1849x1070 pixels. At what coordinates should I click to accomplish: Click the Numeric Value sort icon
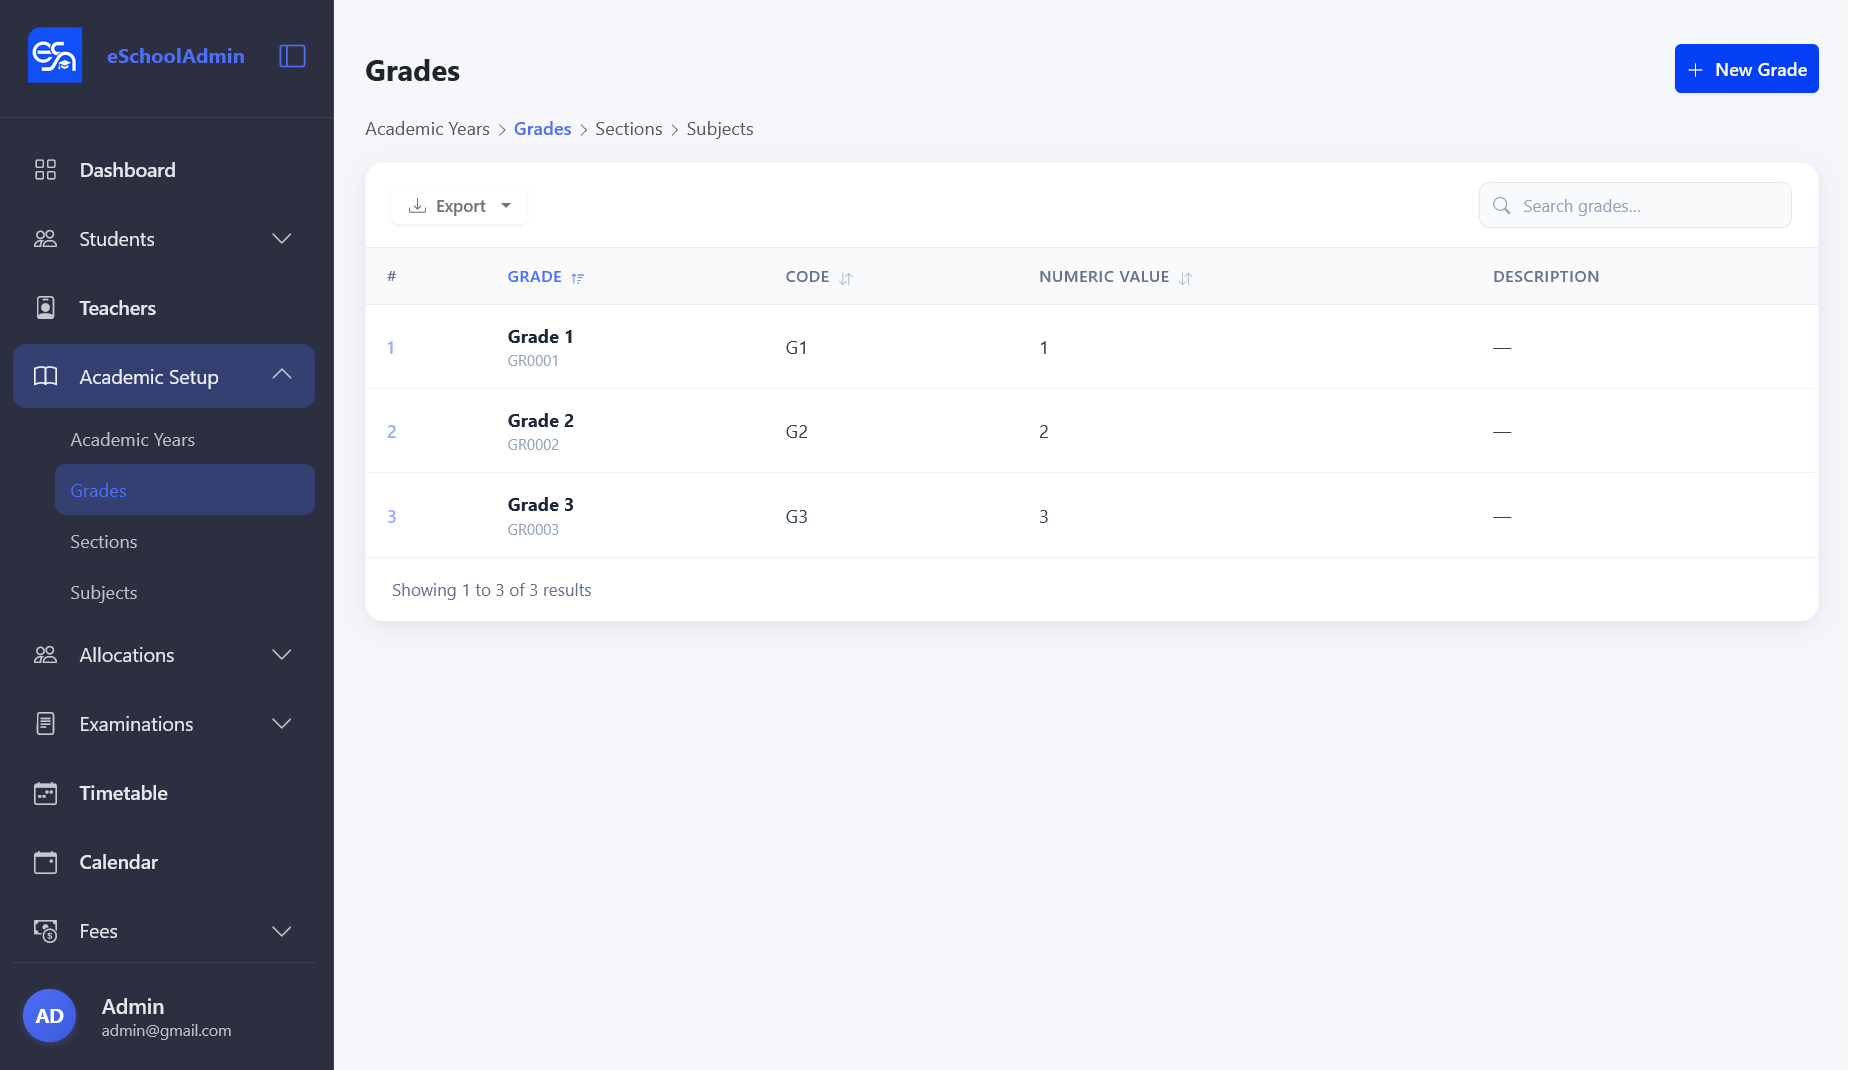[x=1185, y=278]
